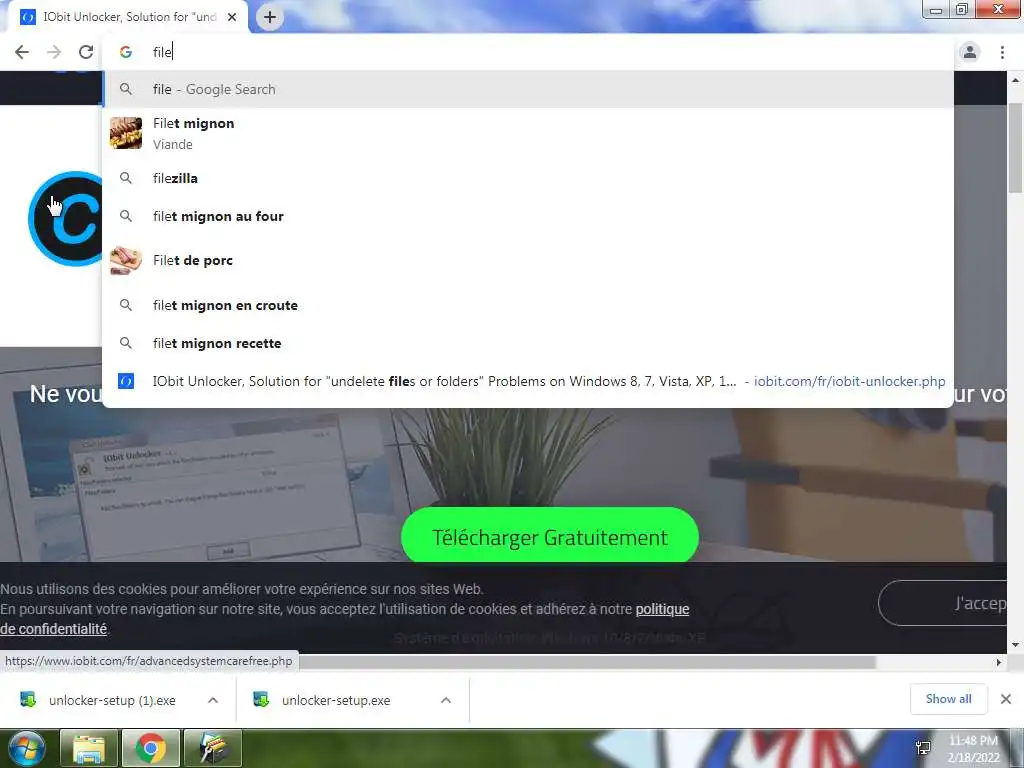Reload the page with the refresh icon
The width and height of the screenshot is (1024, 768).
86,52
